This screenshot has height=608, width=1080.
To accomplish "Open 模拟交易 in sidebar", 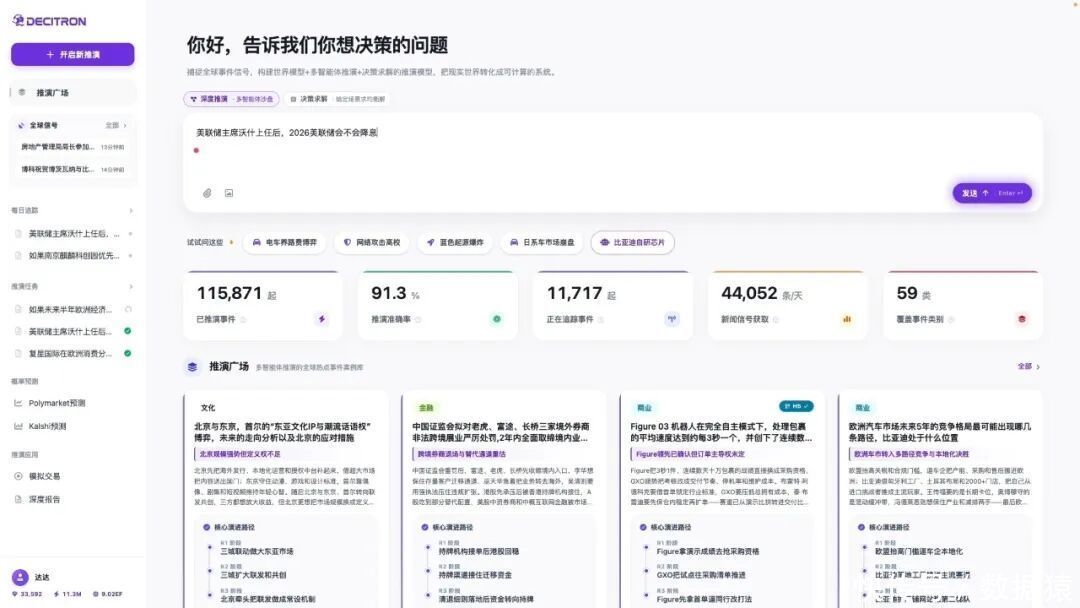I will [x=44, y=476].
